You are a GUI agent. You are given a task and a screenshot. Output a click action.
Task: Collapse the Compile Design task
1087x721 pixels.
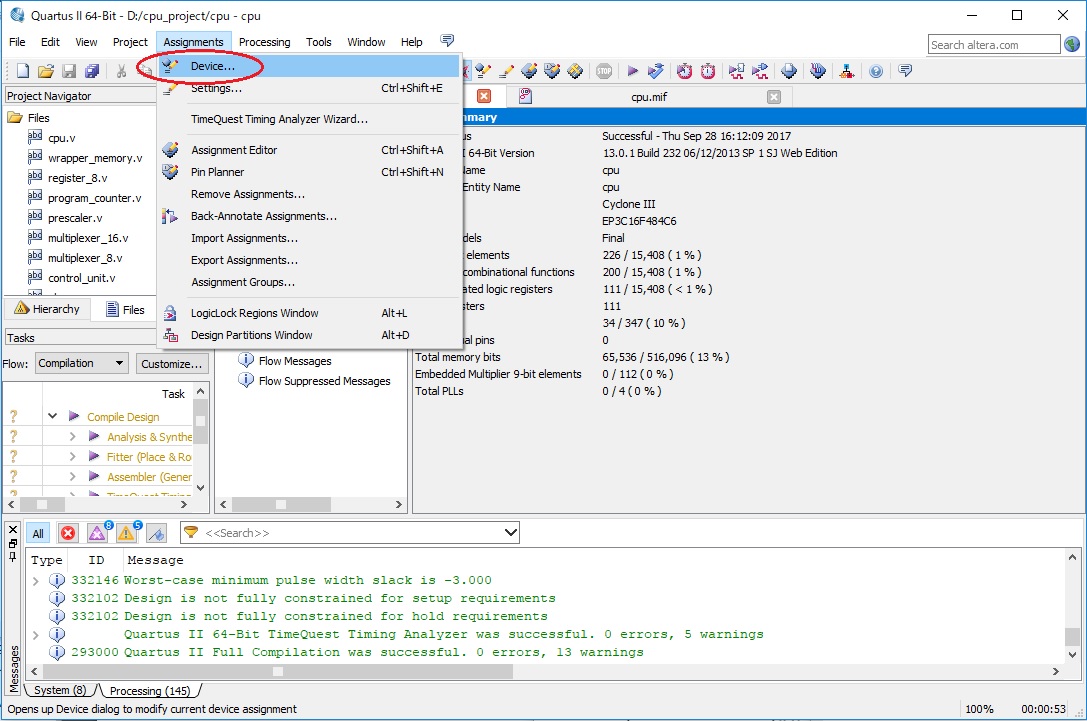[x=52, y=416]
